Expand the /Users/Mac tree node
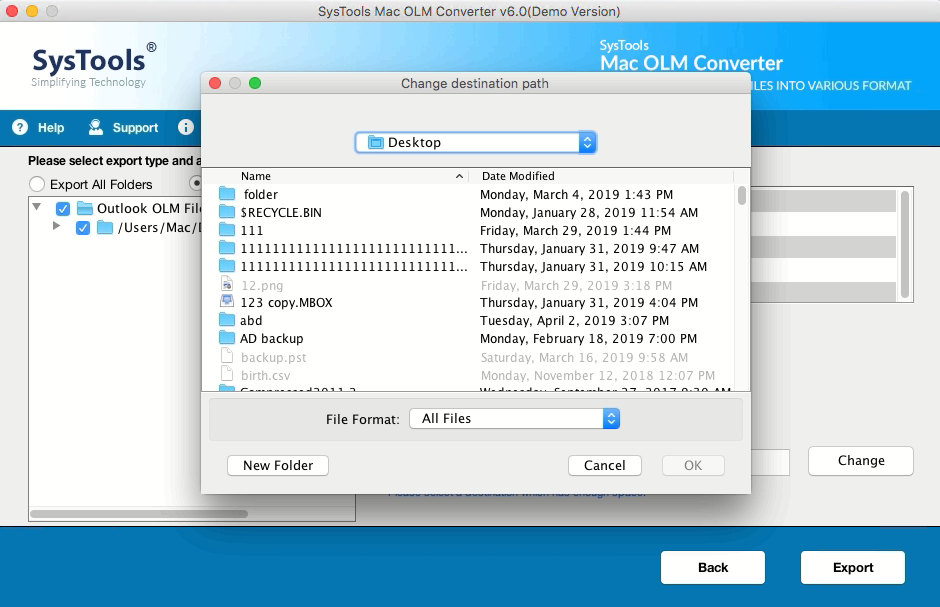 coord(57,227)
